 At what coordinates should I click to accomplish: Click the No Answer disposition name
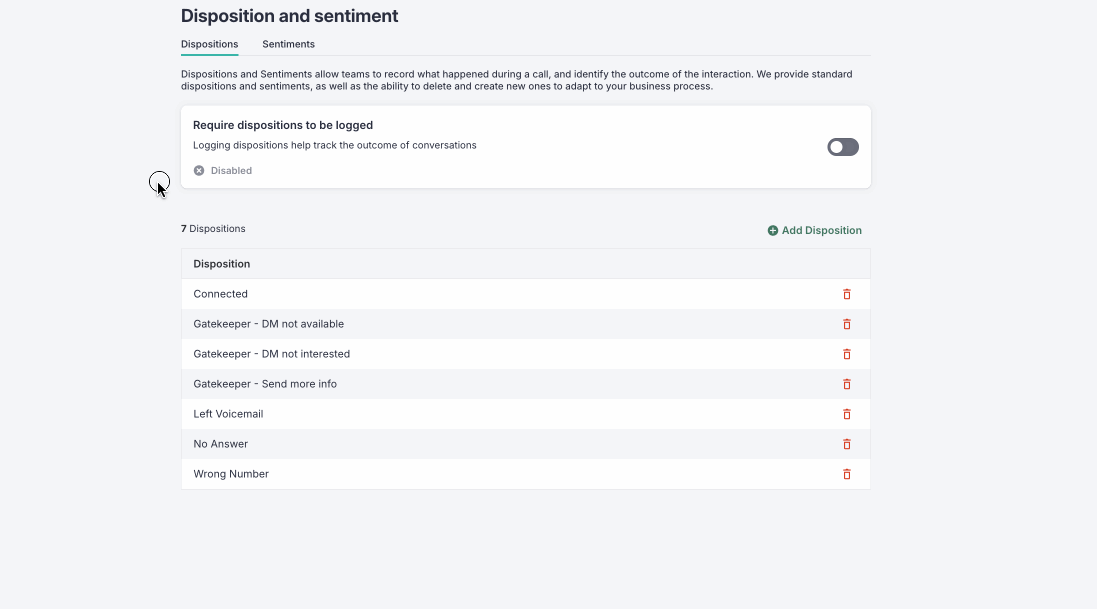pyautogui.click(x=221, y=444)
